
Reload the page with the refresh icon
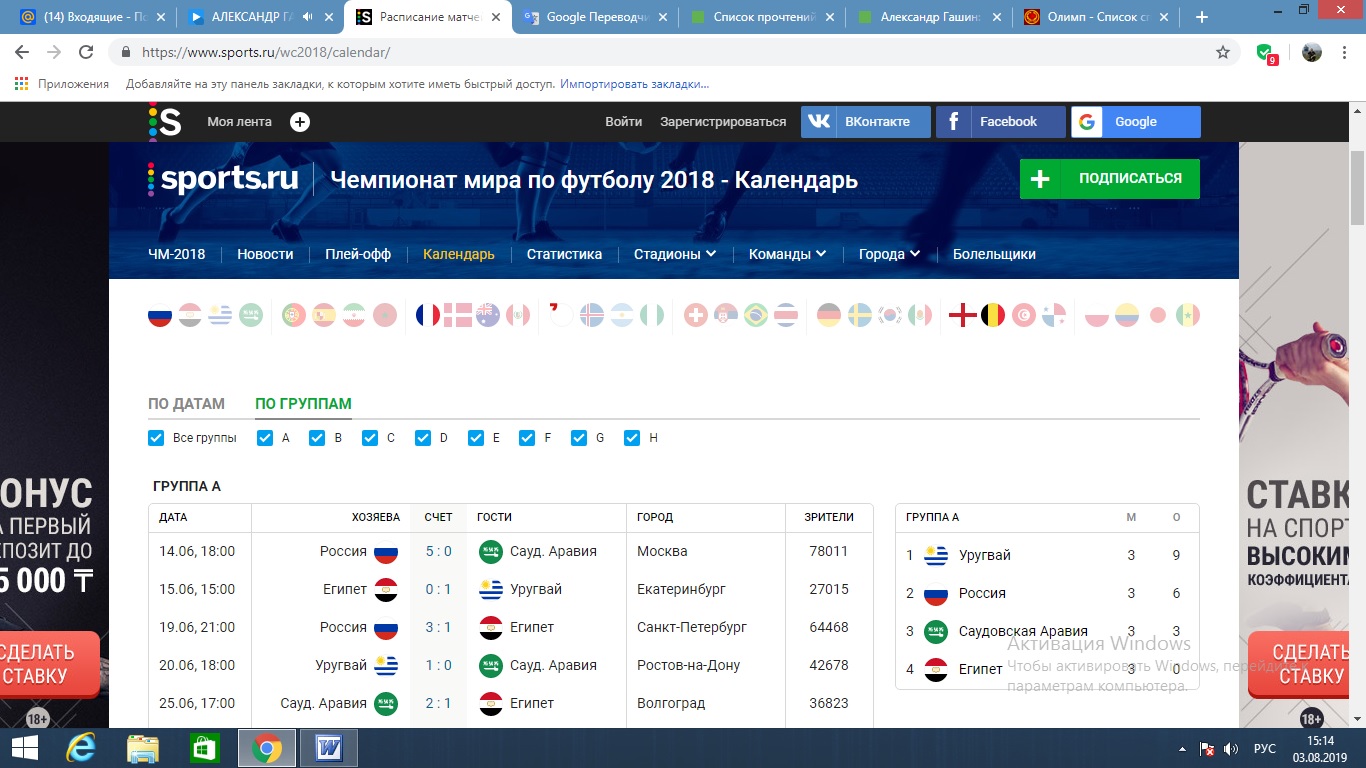click(x=86, y=53)
